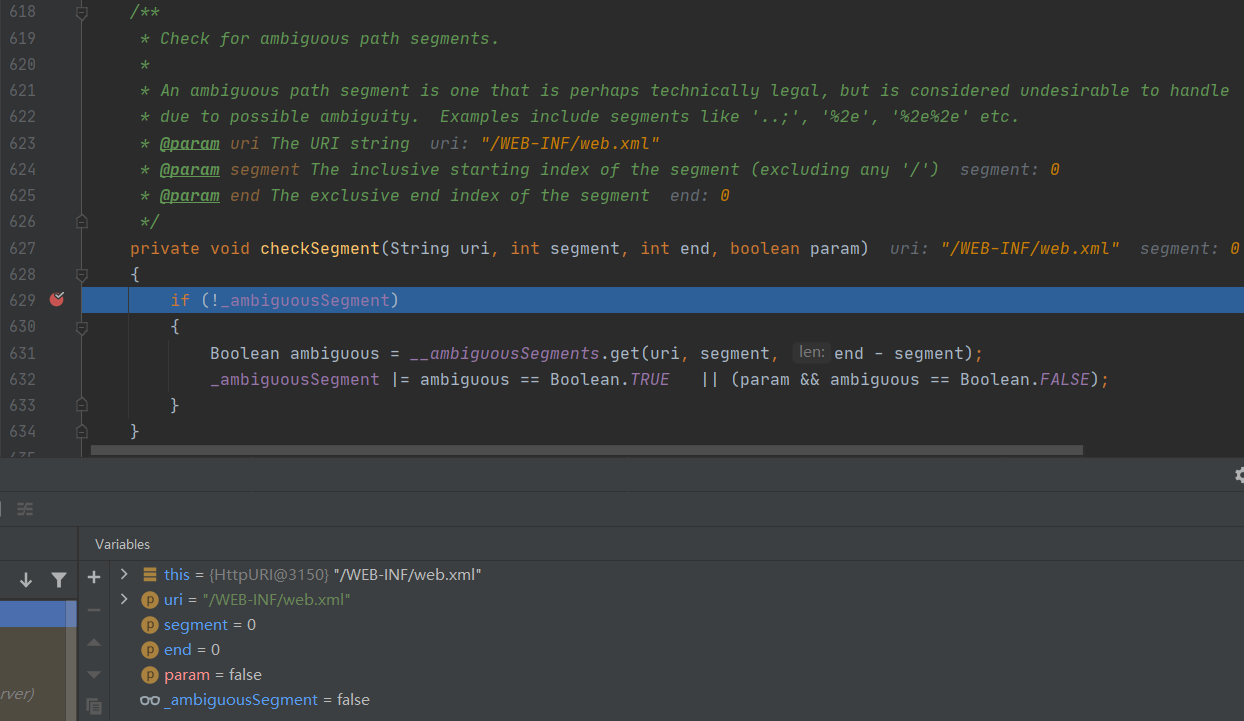Click the threads view icon in debug toolbar
This screenshot has height=721, width=1244.
tap(25, 509)
